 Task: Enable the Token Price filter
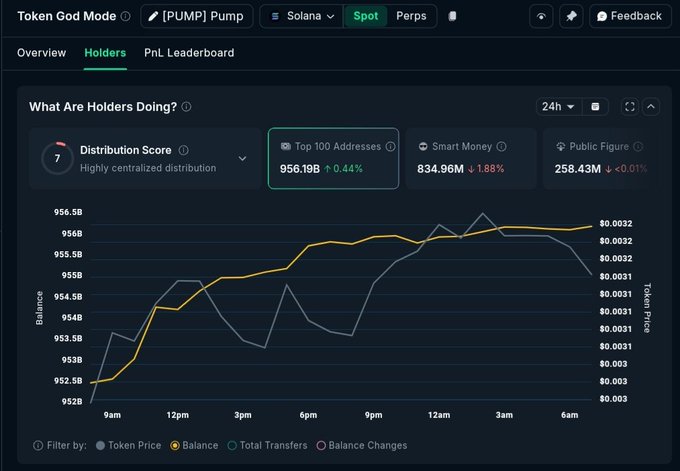tap(128, 445)
